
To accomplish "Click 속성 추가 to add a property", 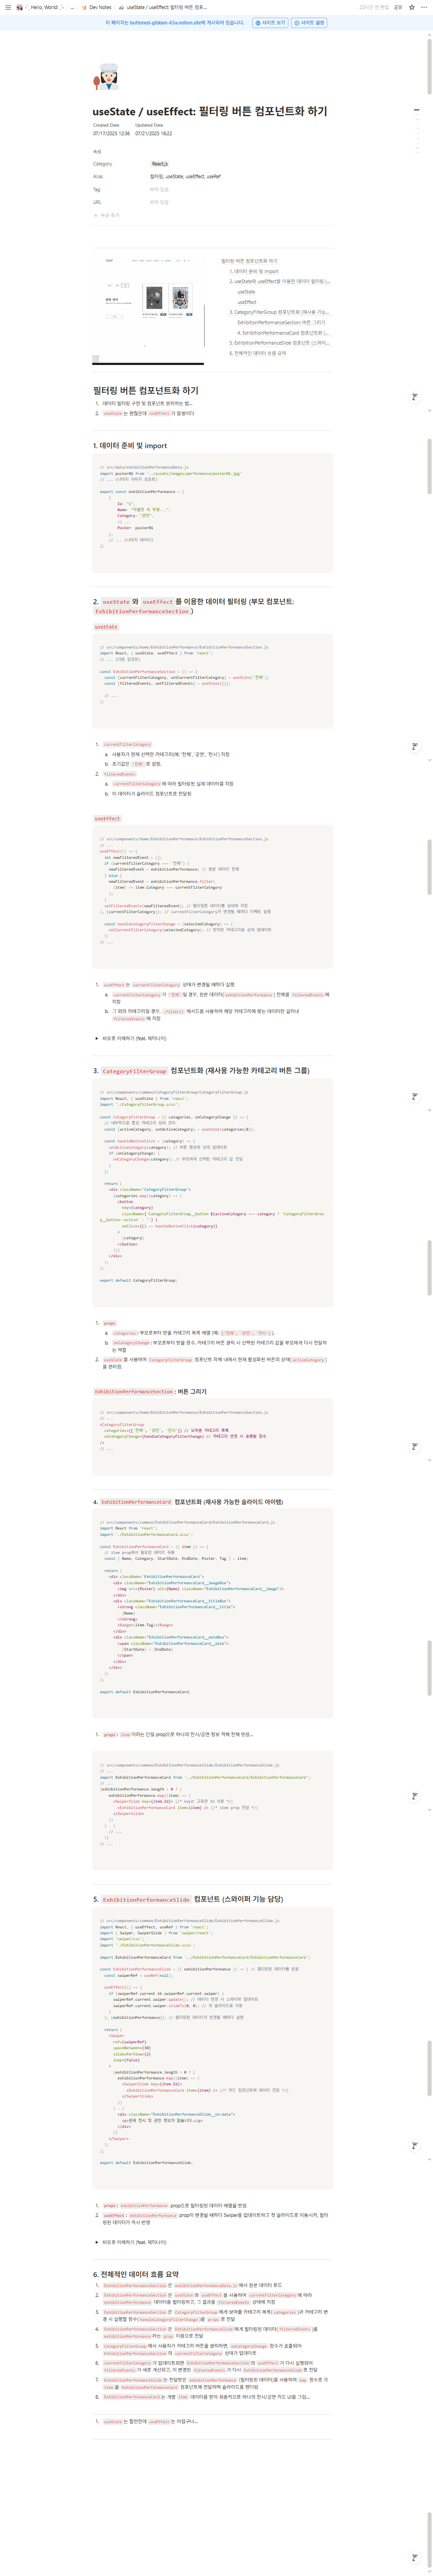I will pyautogui.click(x=106, y=215).
